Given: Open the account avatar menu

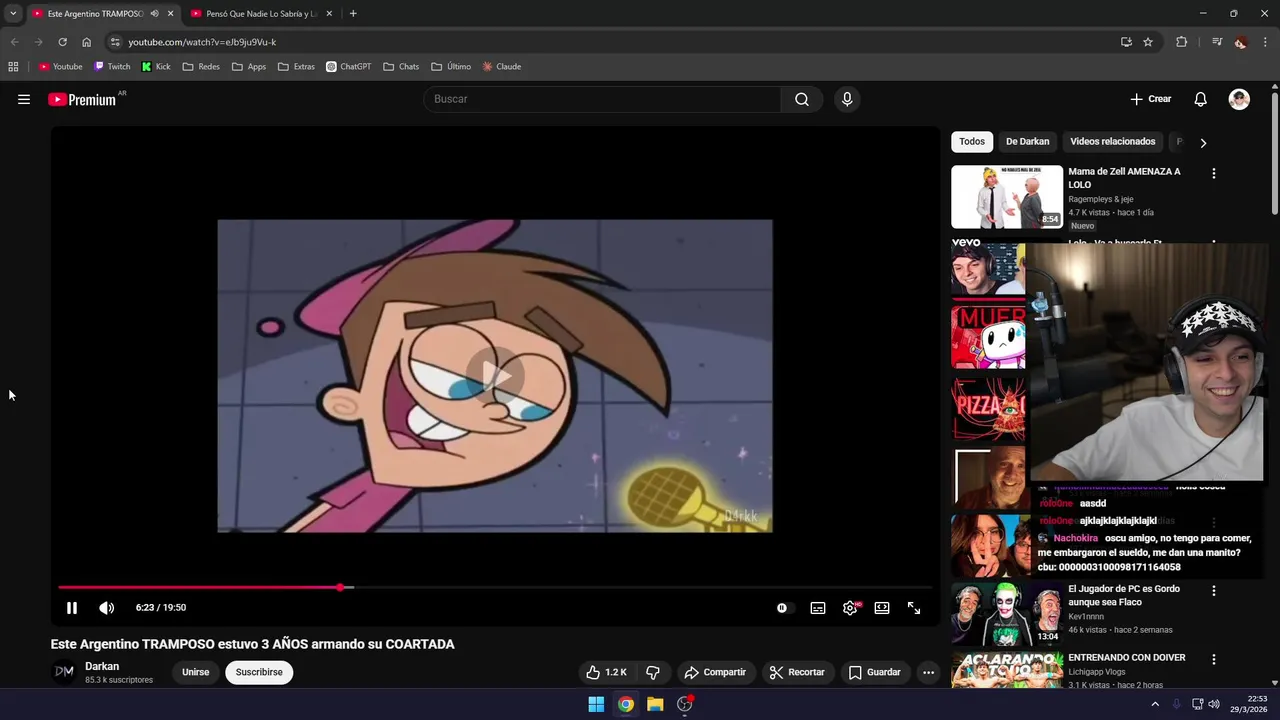Looking at the screenshot, I should pos(1239,99).
